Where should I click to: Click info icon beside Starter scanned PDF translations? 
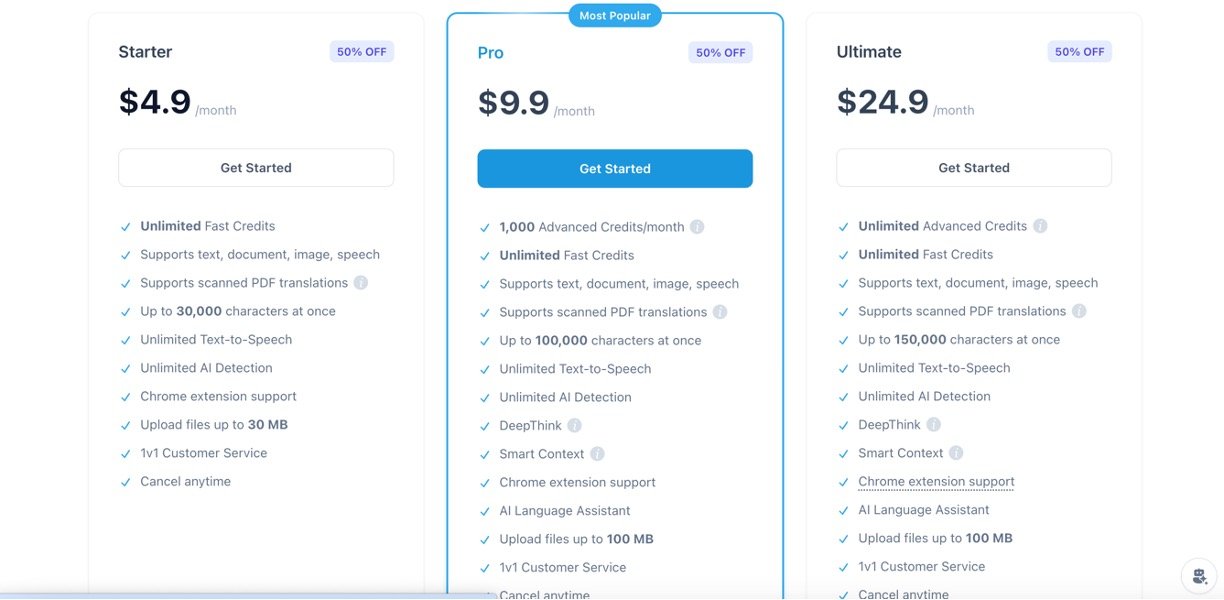pyautogui.click(x=361, y=283)
